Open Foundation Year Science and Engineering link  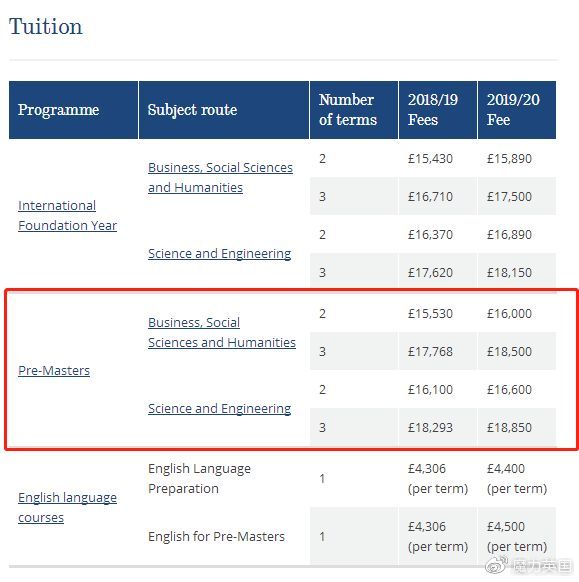[219, 254]
